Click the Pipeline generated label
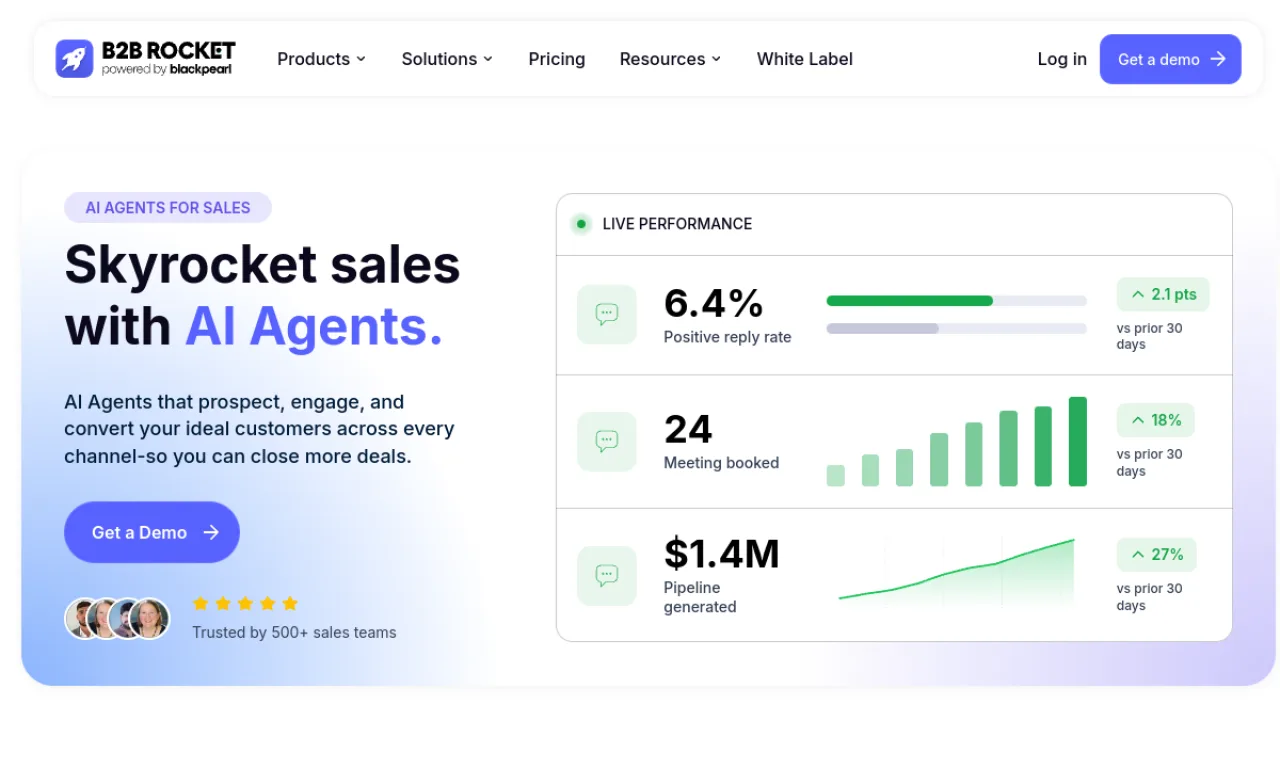Screen dimensions: 1280x768 tap(700, 597)
